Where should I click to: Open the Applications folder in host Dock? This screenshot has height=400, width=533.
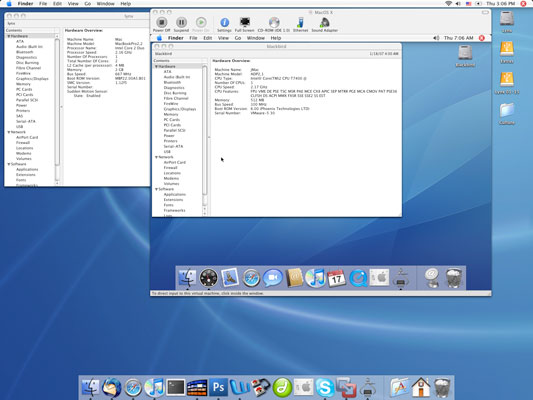coord(399,387)
